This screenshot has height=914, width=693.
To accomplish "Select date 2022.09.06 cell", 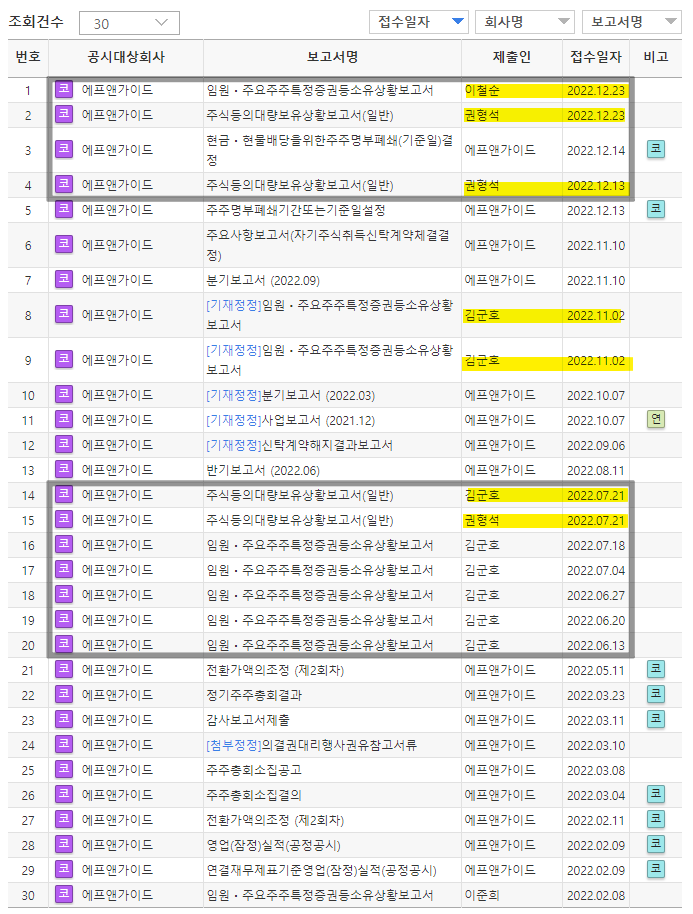I will pyautogui.click(x=596, y=445).
